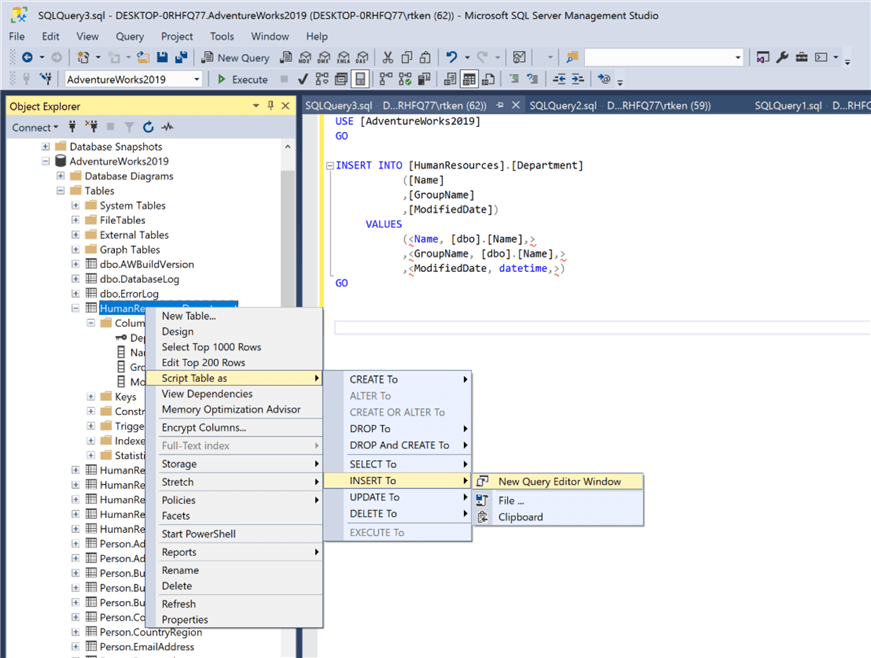This screenshot has height=658, width=871.
Task: Click the Open File folder icon
Action: [143, 57]
